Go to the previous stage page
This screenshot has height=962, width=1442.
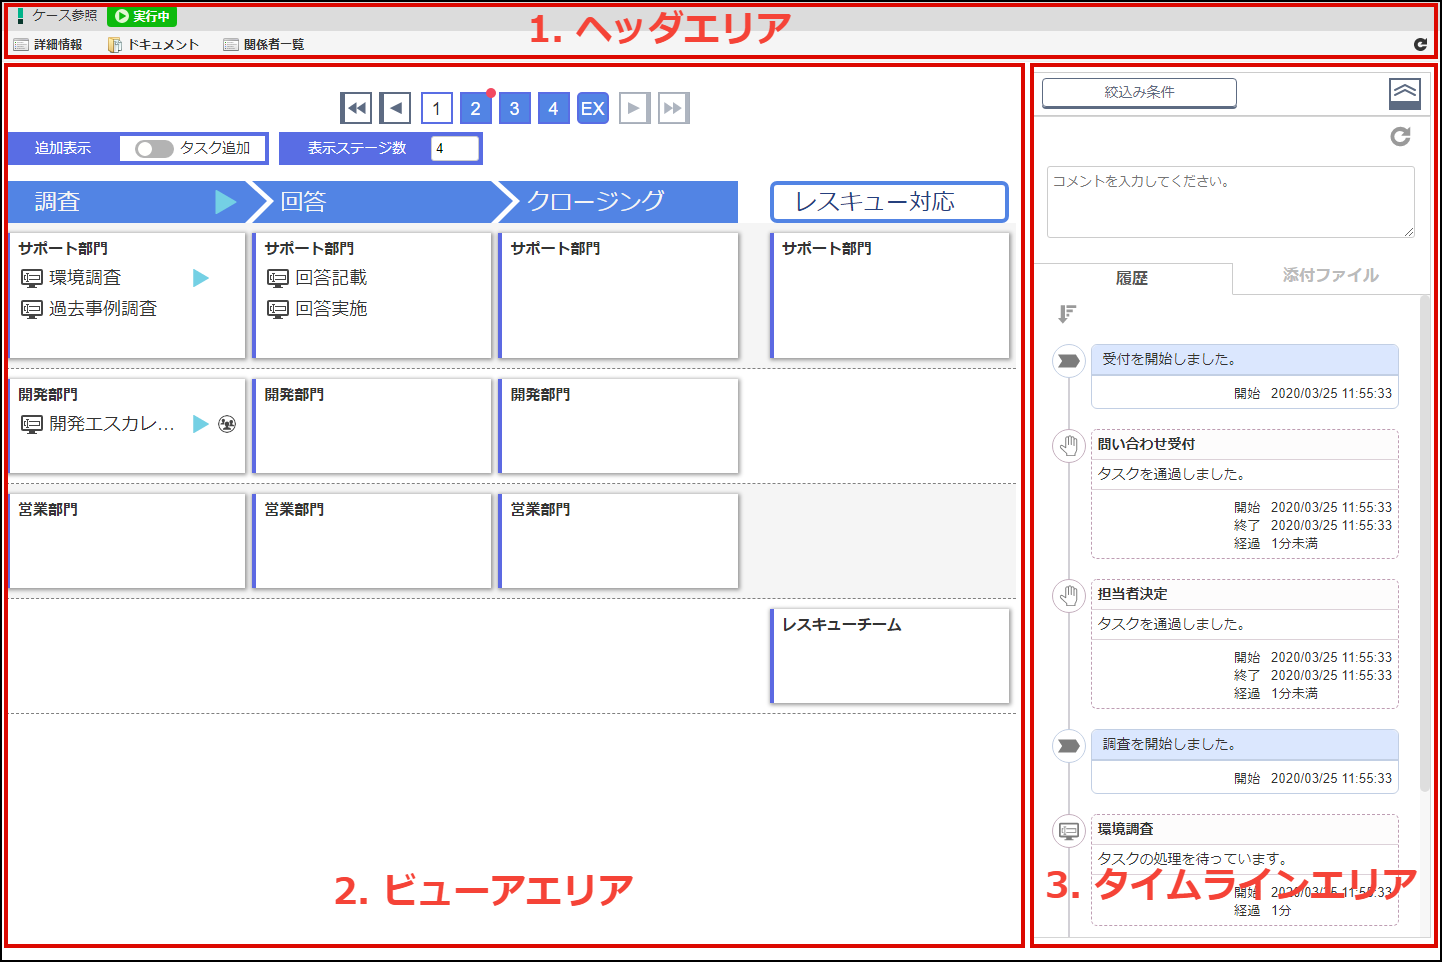coord(396,108)
